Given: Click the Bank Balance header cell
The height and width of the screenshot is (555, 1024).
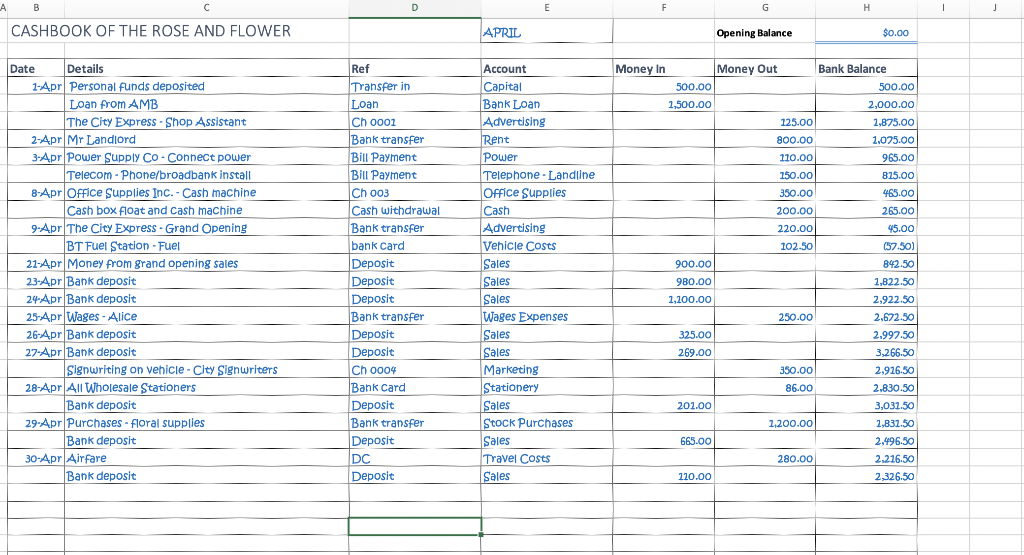Looking at the screenshot, I should pyautogui.click(x=866, y=69).
